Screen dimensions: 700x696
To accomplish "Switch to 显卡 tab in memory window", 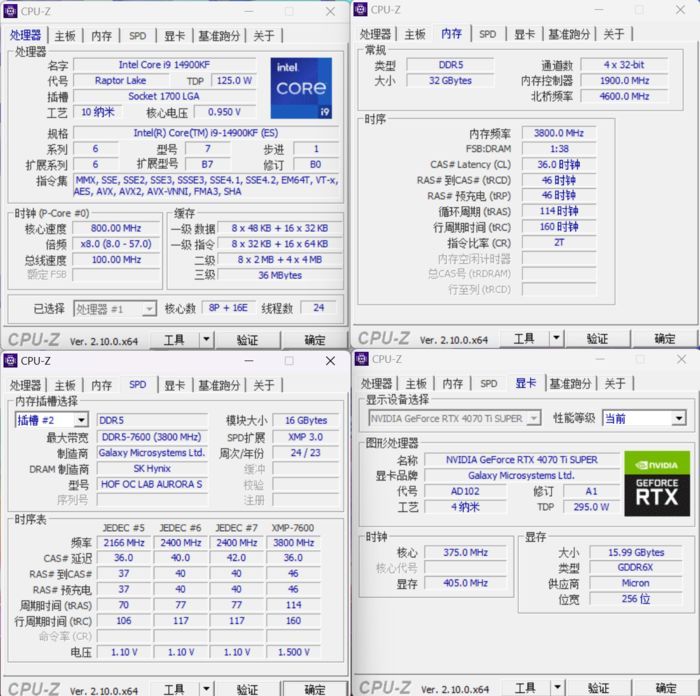I will tap(524, 34).
